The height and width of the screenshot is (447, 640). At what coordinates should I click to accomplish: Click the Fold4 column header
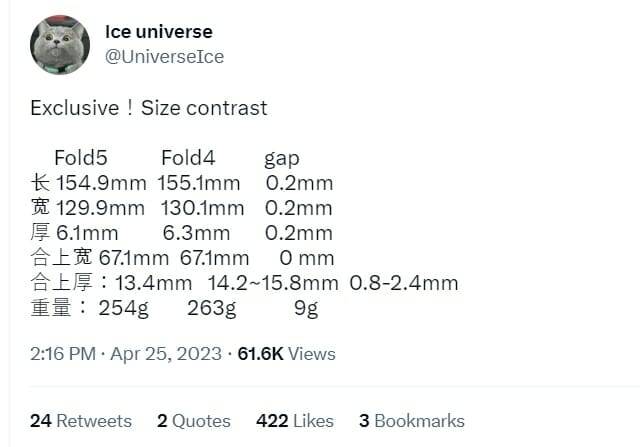click(x=188, y=158)
